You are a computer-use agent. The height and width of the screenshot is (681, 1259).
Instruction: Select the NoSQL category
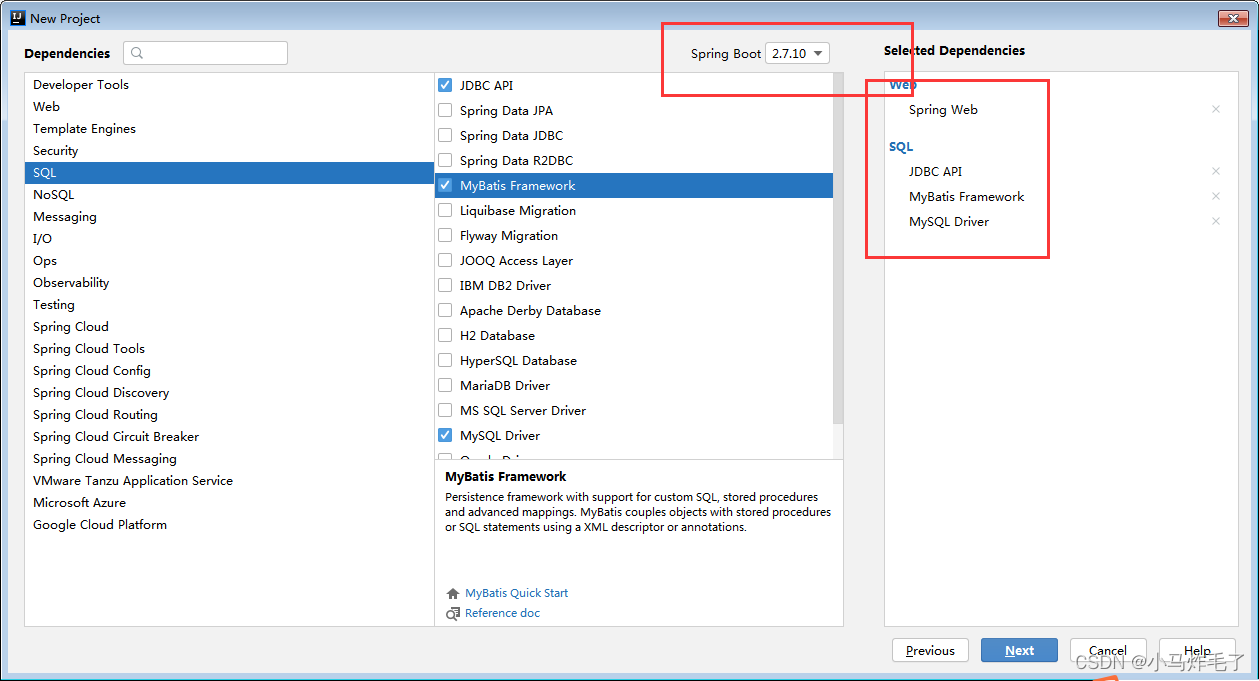[x=229, y=195]
